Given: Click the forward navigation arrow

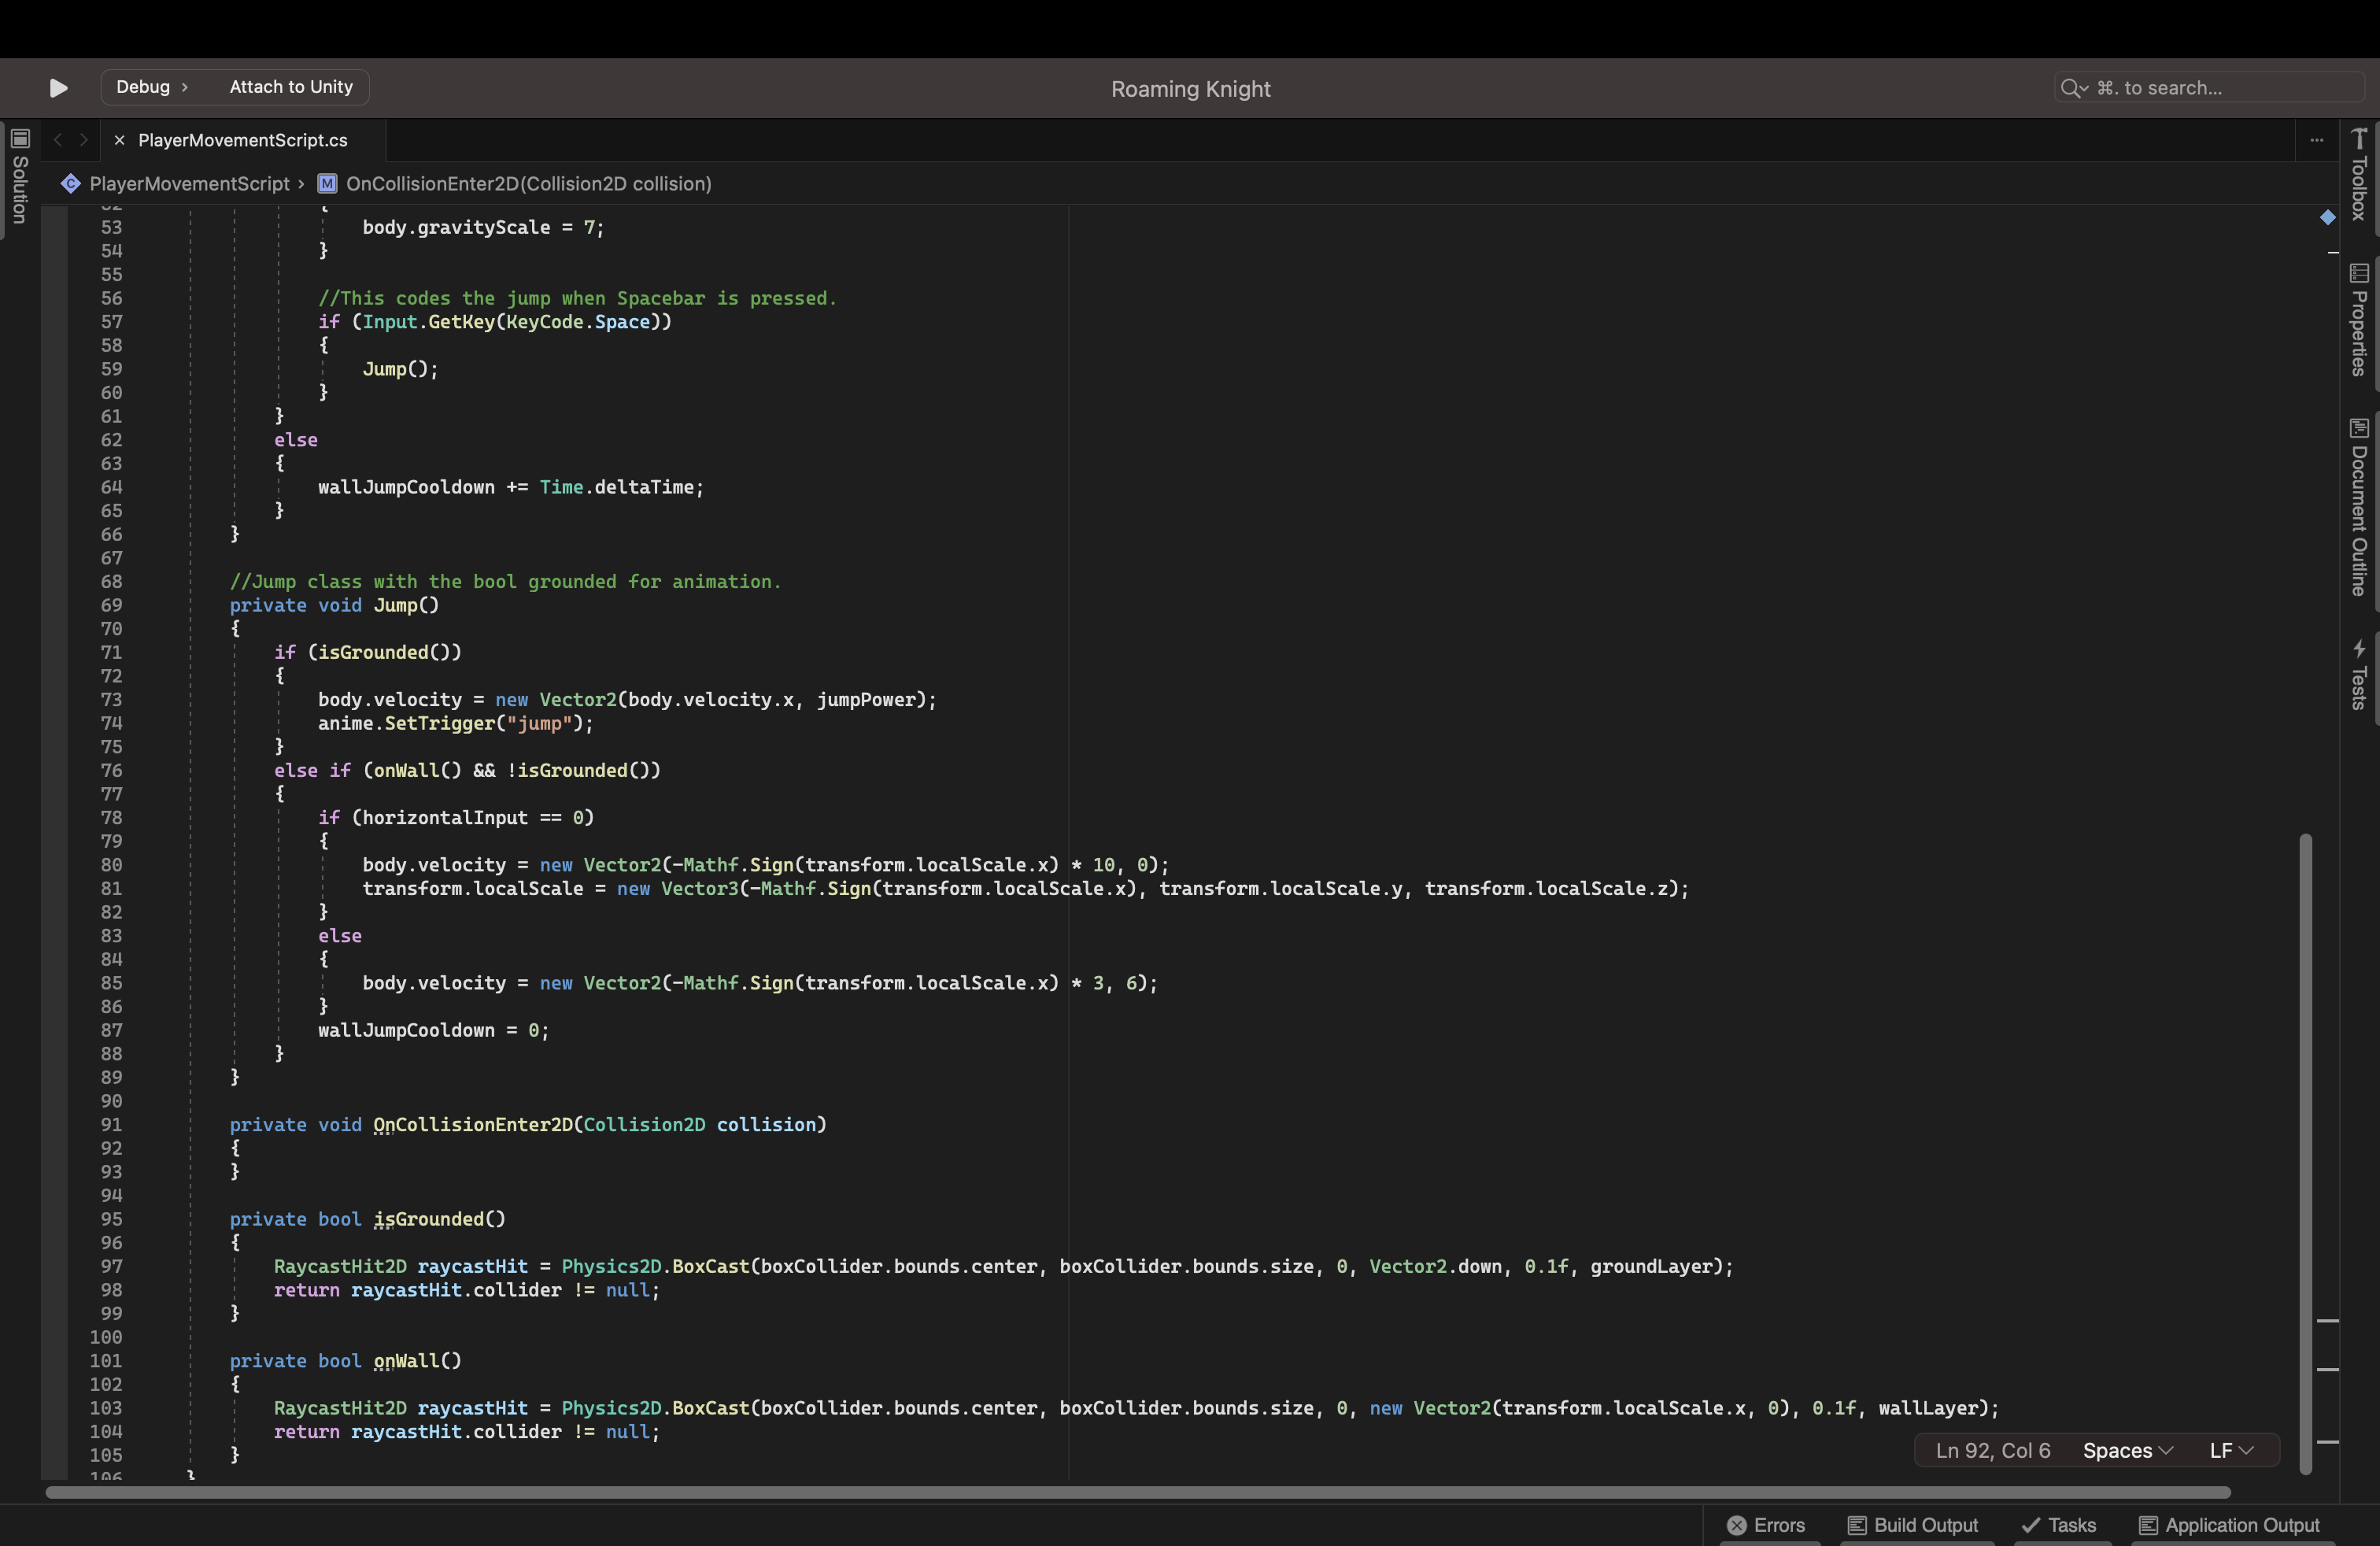Looking at the screenshot, I should pos(84,140).
